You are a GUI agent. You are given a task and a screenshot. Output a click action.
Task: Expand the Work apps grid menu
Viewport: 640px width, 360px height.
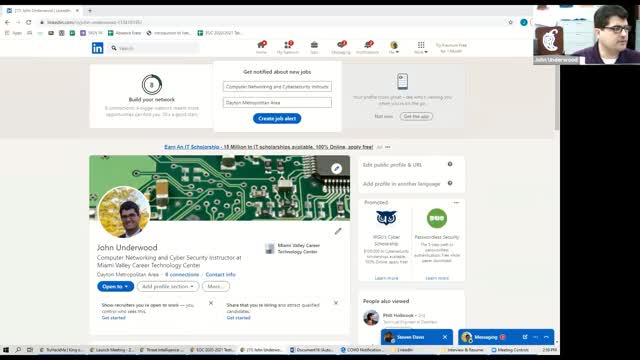(421, 47)
